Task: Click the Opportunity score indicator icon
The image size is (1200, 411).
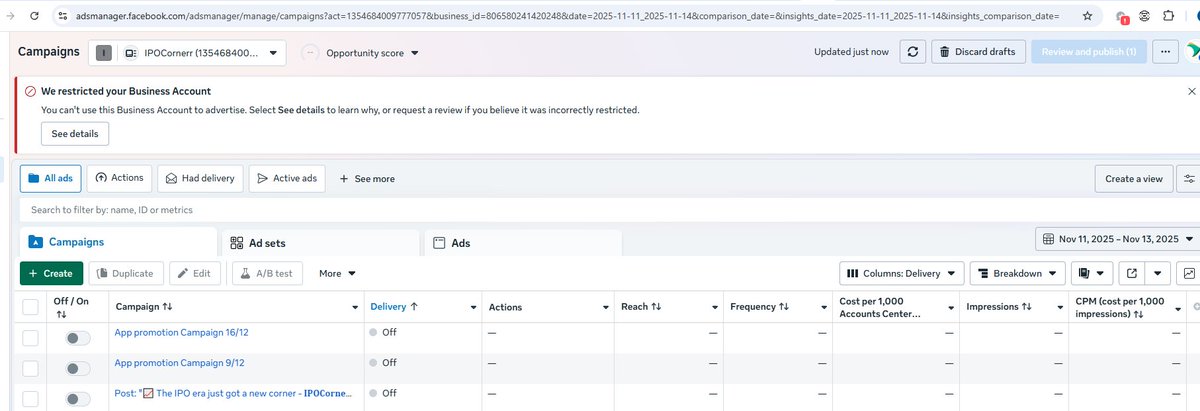Action: point(311,53)
